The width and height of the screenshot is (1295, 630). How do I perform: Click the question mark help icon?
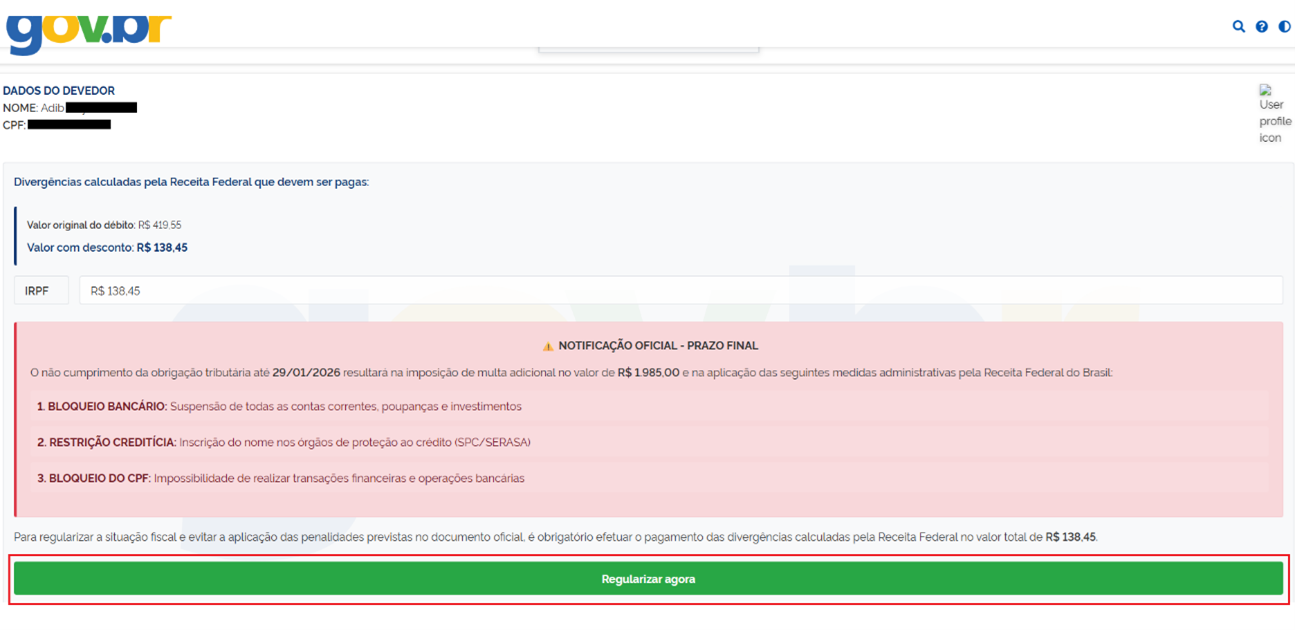click(x=1262, y=27)
